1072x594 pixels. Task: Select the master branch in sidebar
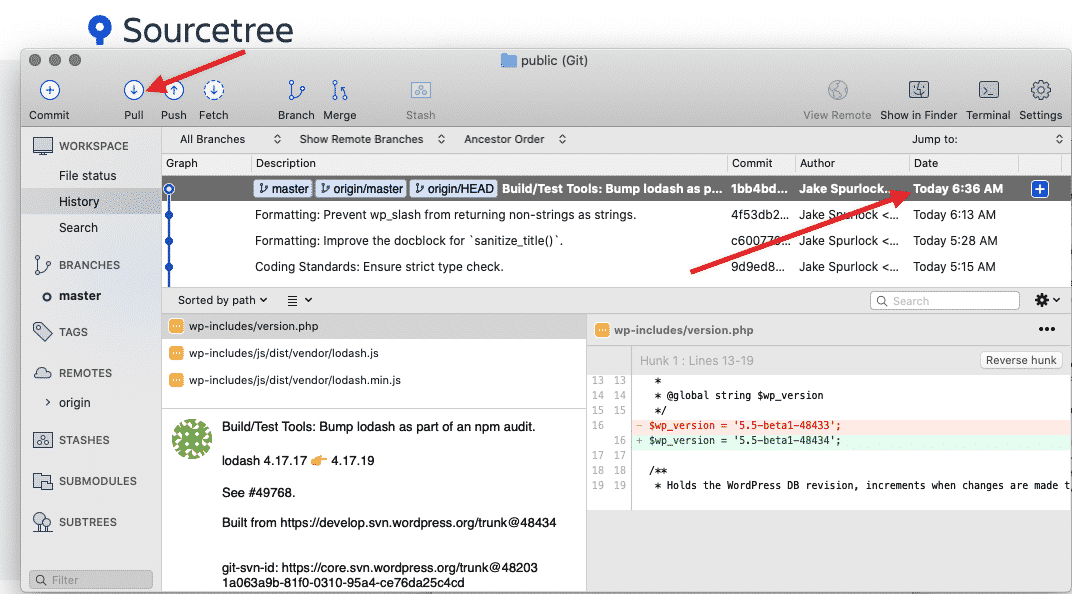(x=80, y=296)
